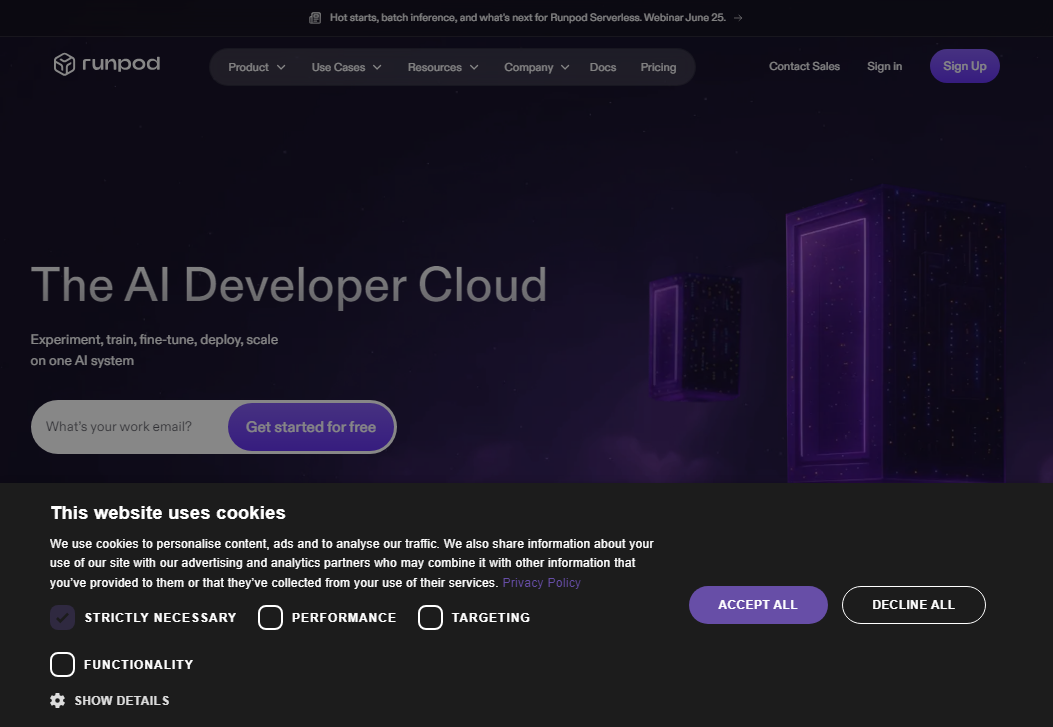
Task: Enable the Targeting cookies checkbox
Action: click(430, 618)
